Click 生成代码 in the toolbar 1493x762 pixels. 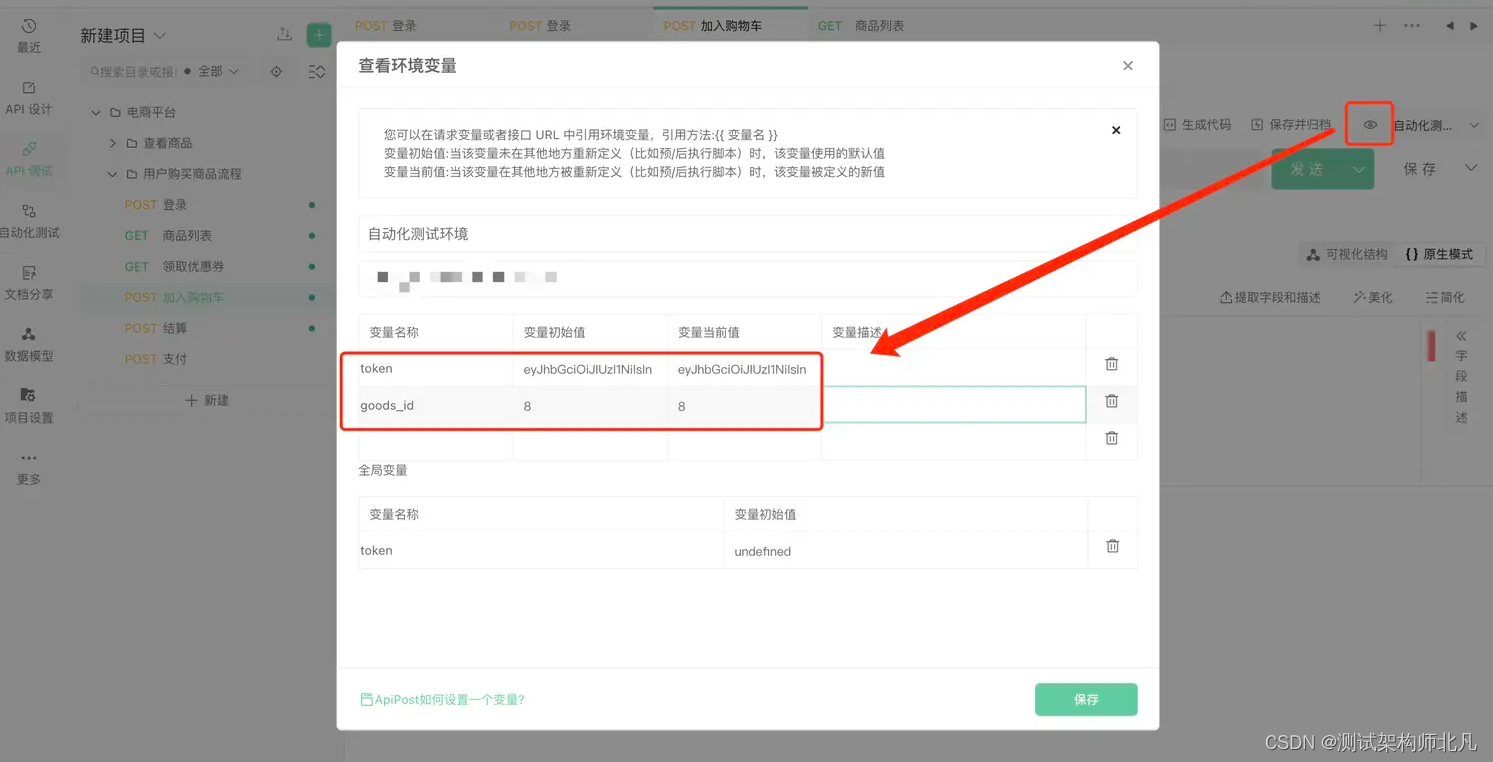[1197, 125]
